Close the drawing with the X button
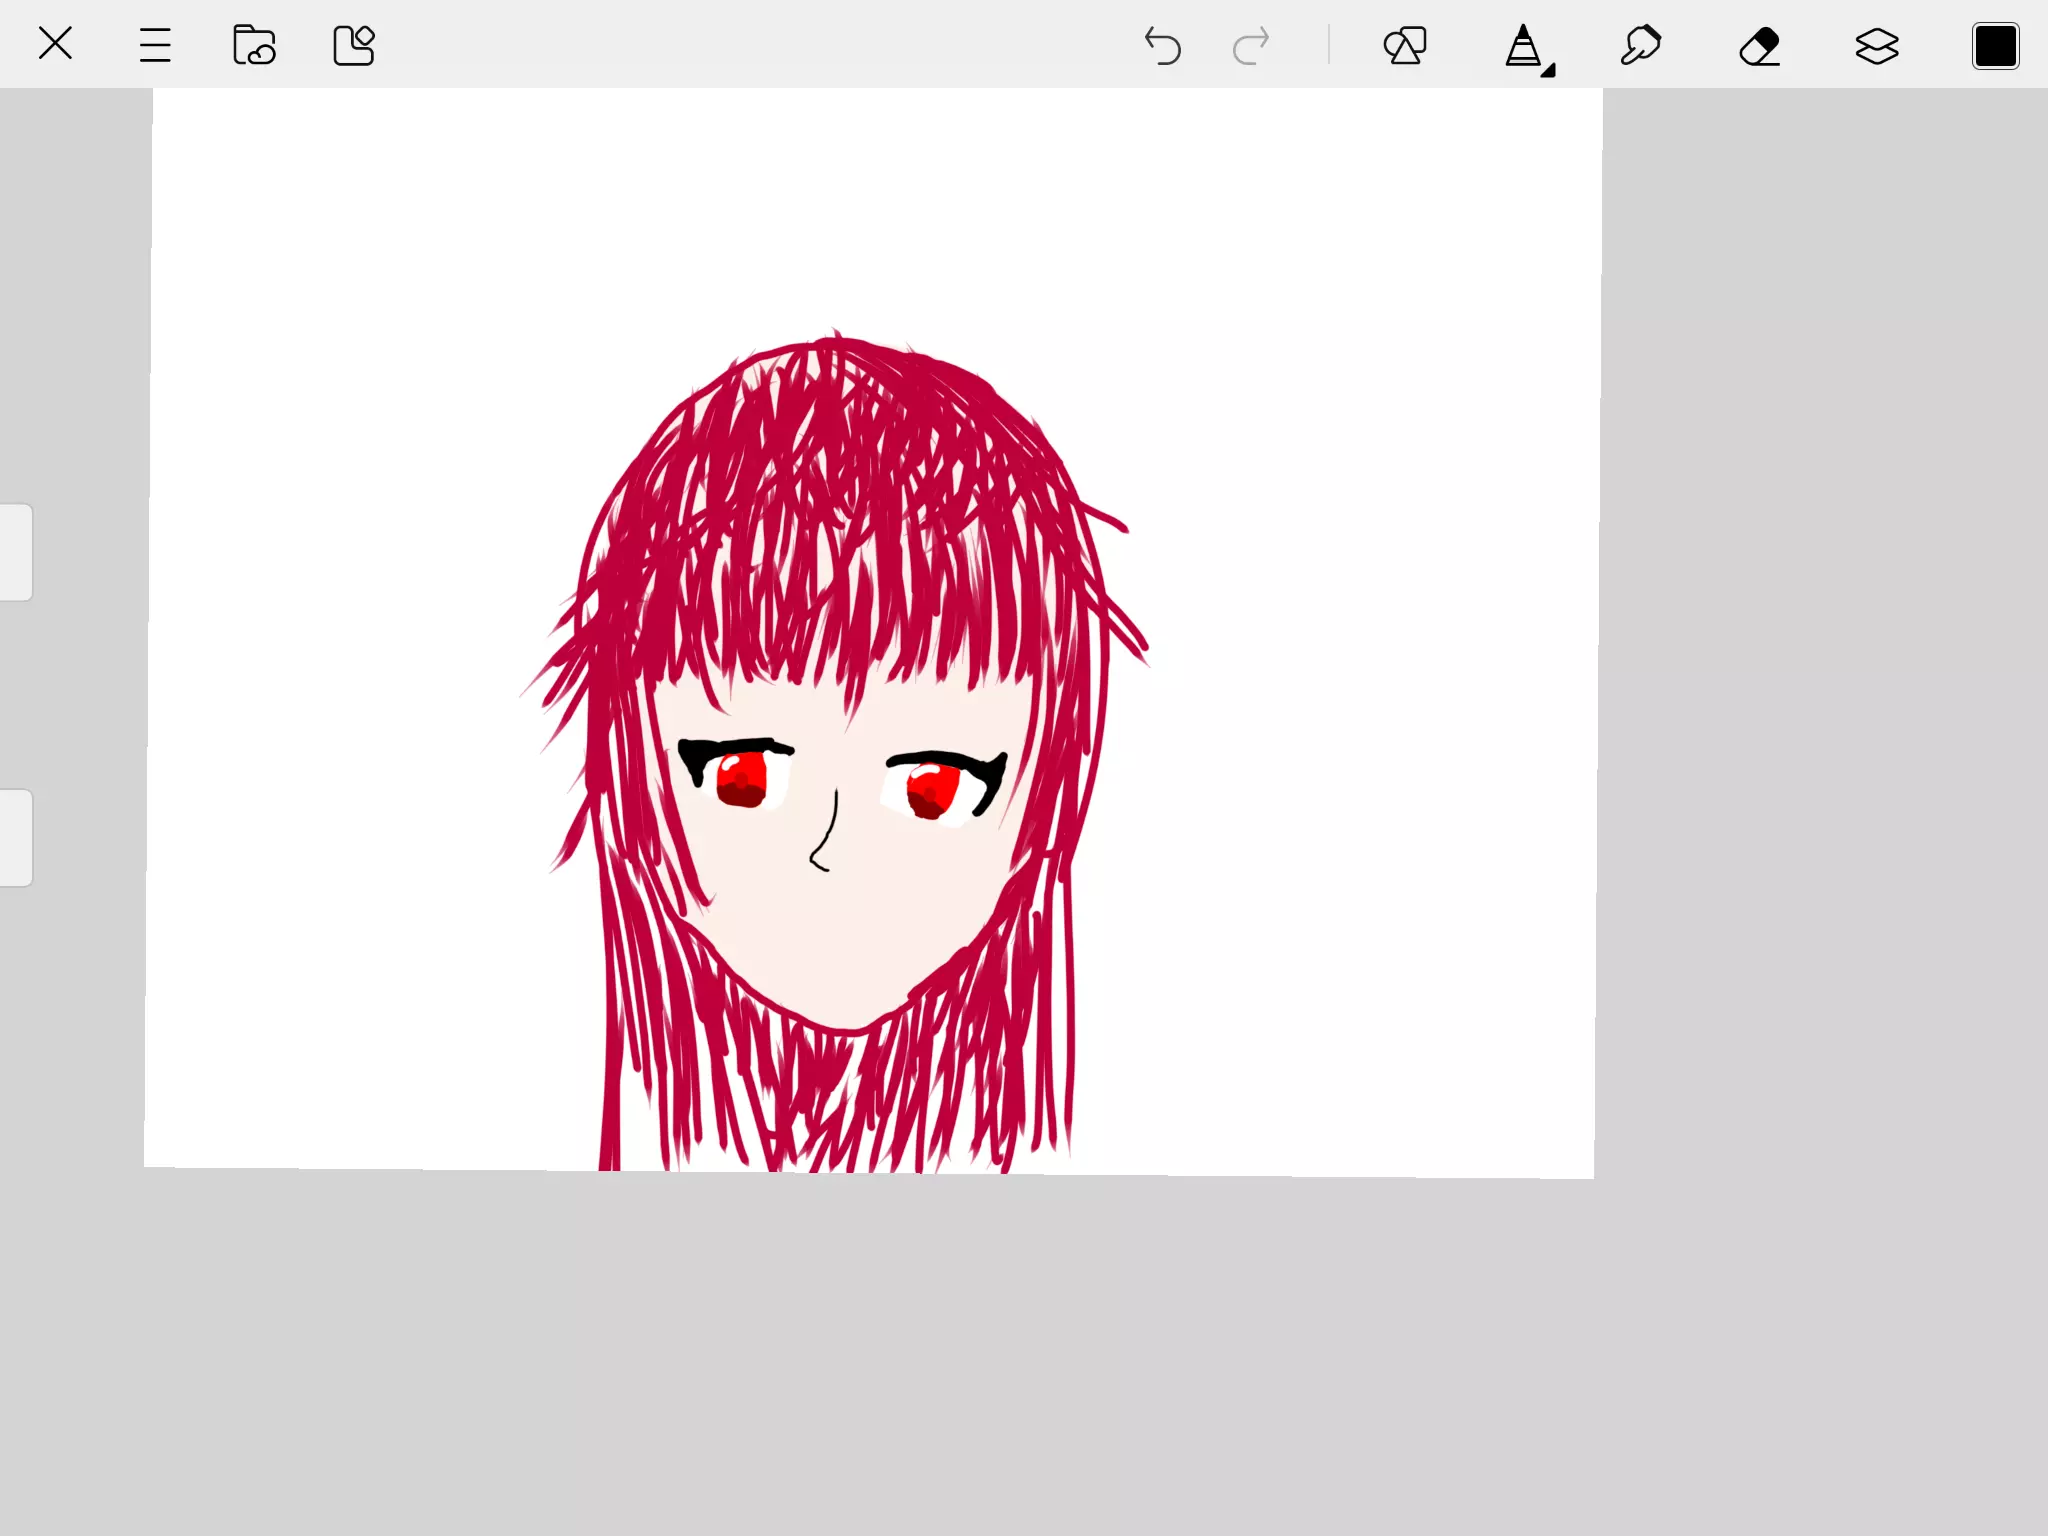 55,44
